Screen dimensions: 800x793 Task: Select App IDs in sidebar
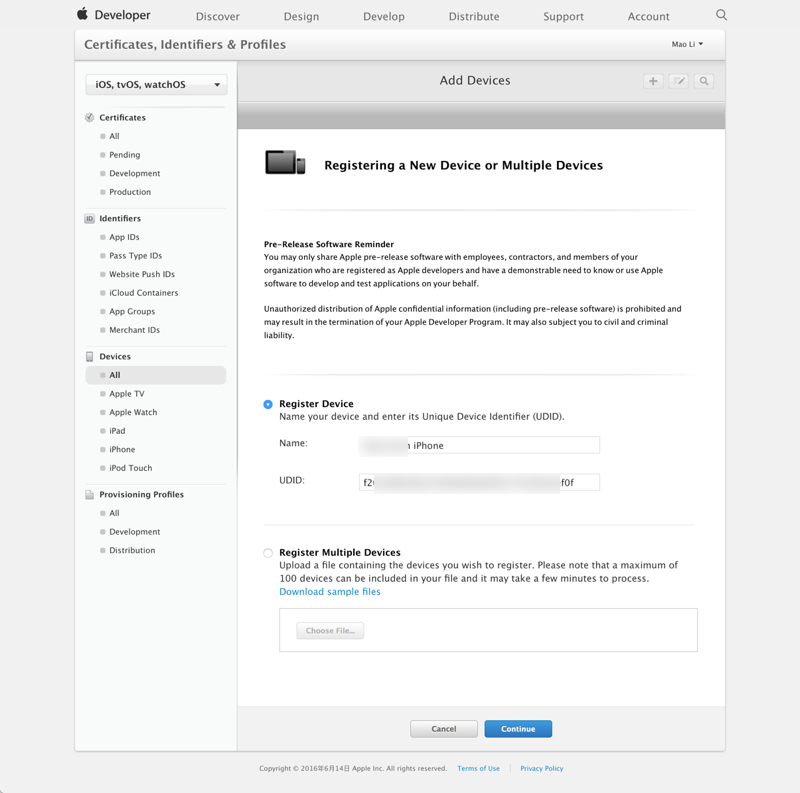(124, 237)
